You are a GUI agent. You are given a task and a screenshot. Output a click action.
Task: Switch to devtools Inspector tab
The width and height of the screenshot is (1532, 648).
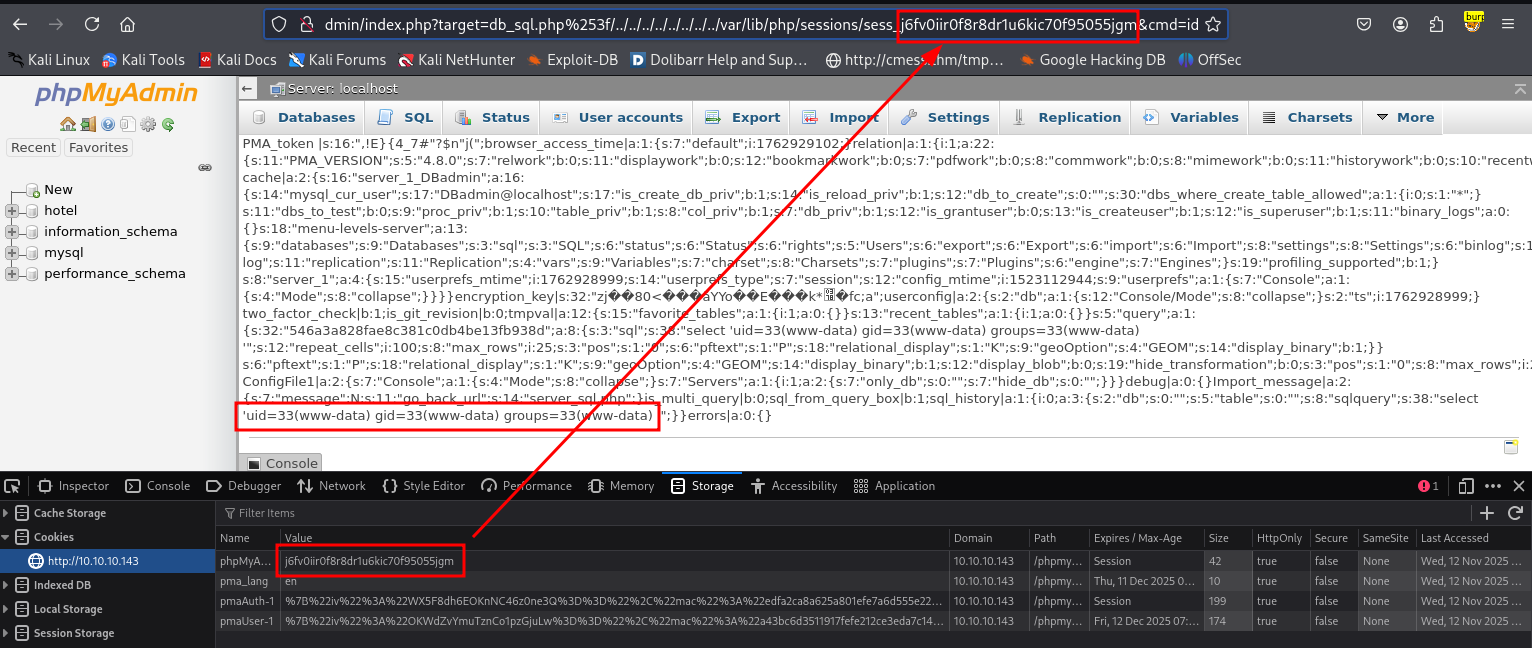[74, 486]
